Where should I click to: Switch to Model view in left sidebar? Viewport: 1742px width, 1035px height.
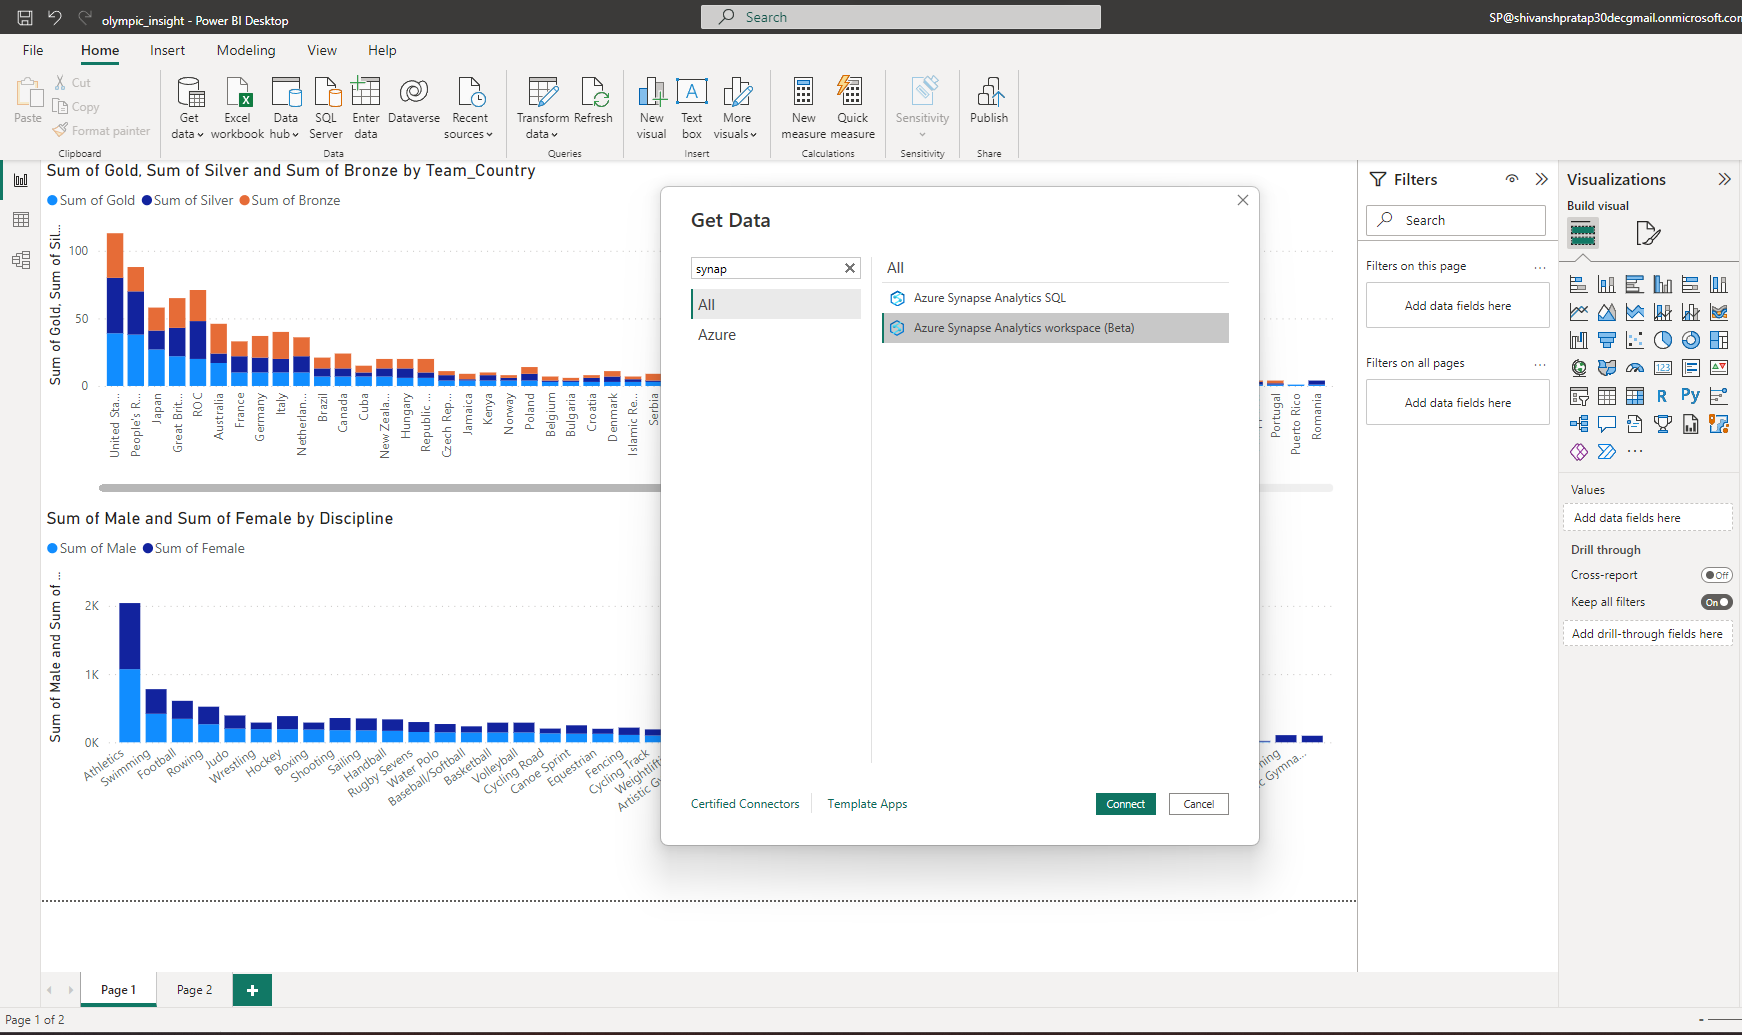21,260
